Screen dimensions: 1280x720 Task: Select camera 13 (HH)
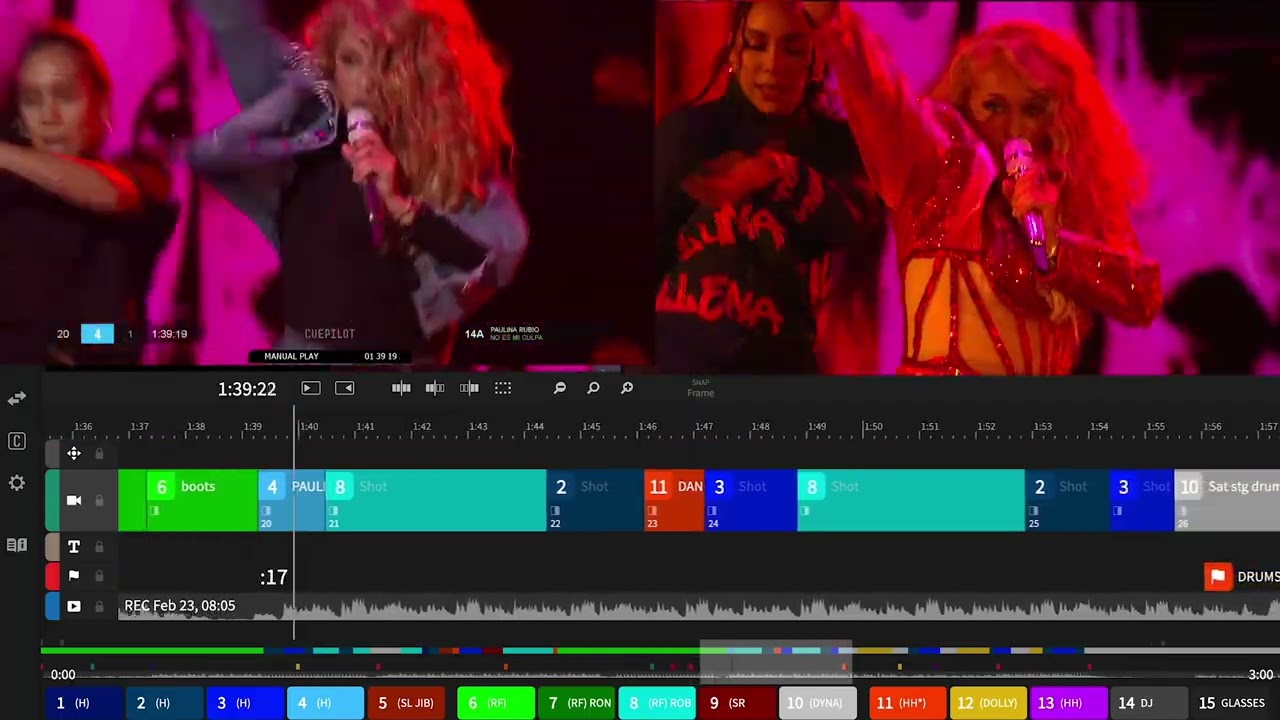(x=1069, y=703)
